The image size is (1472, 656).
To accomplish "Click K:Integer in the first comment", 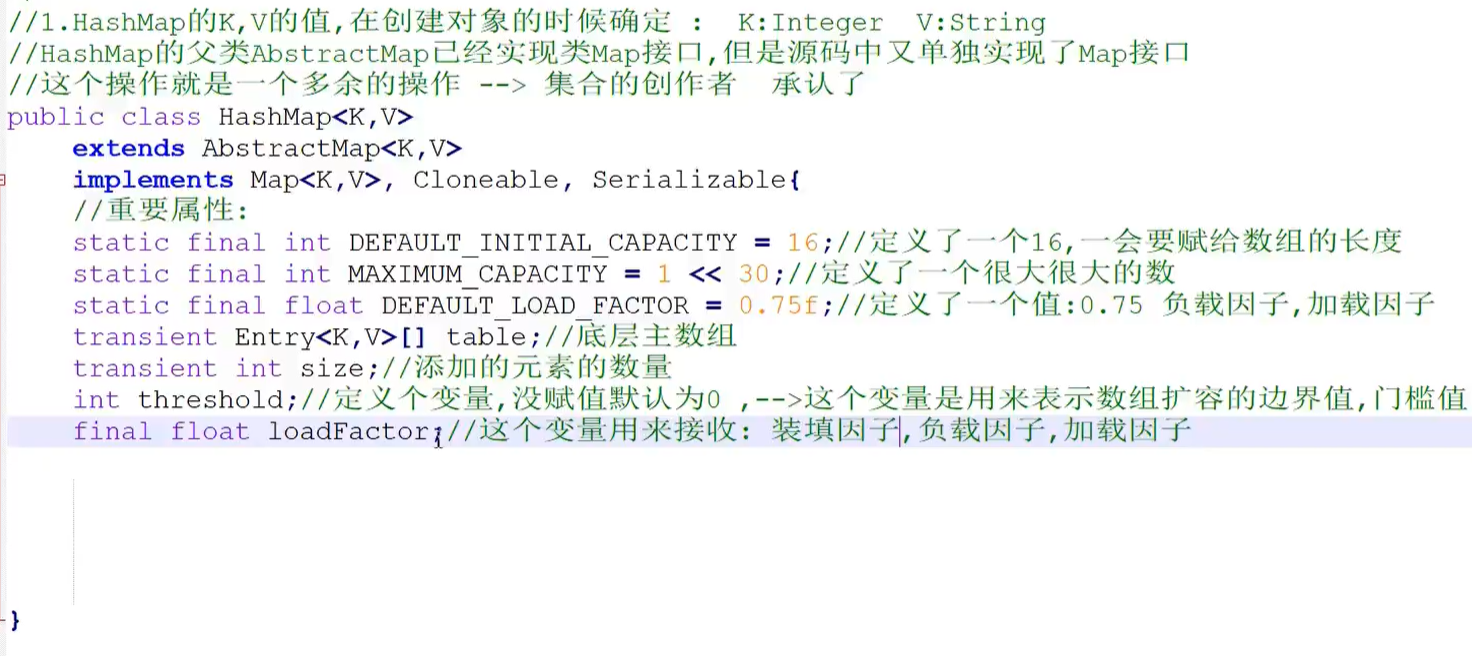I will tap(810, 22).
